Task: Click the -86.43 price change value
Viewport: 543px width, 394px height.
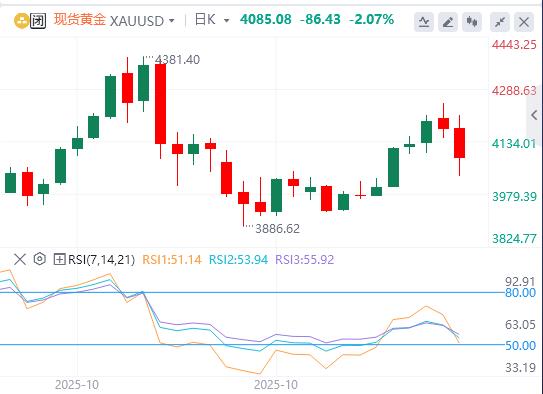Action: click(320, 19)
